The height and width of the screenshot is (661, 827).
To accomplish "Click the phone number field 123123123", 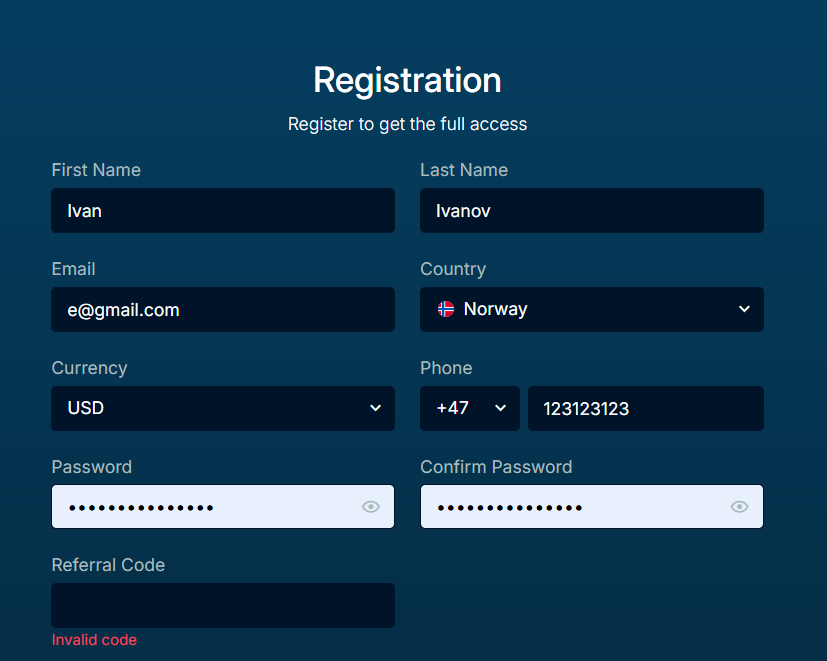I will click(x=645, y=408).
